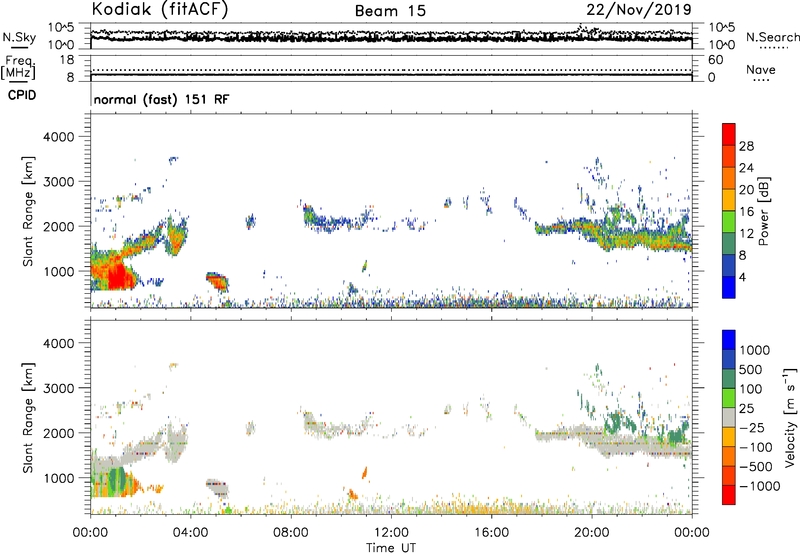Click the date '22/Nov/2019'
The width and height of the screenshot is (800, 554).
(x=639, y=10)
